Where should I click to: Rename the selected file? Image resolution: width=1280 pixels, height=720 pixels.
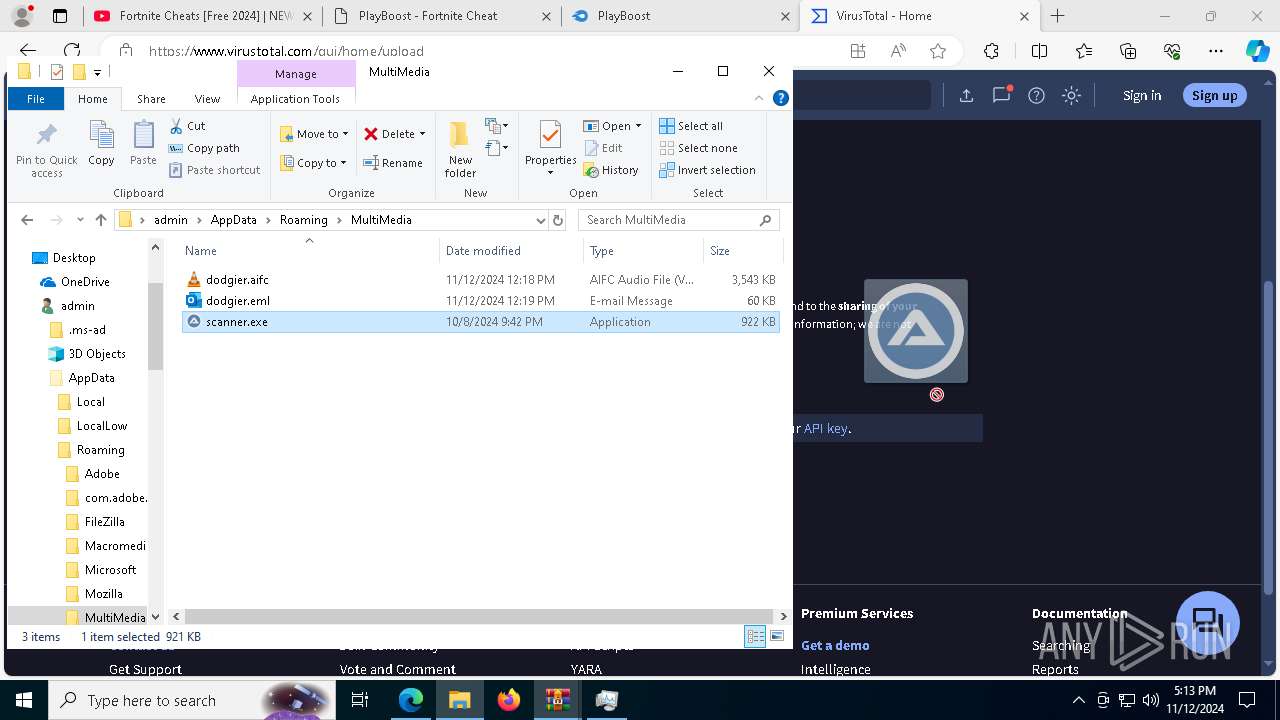393,163
